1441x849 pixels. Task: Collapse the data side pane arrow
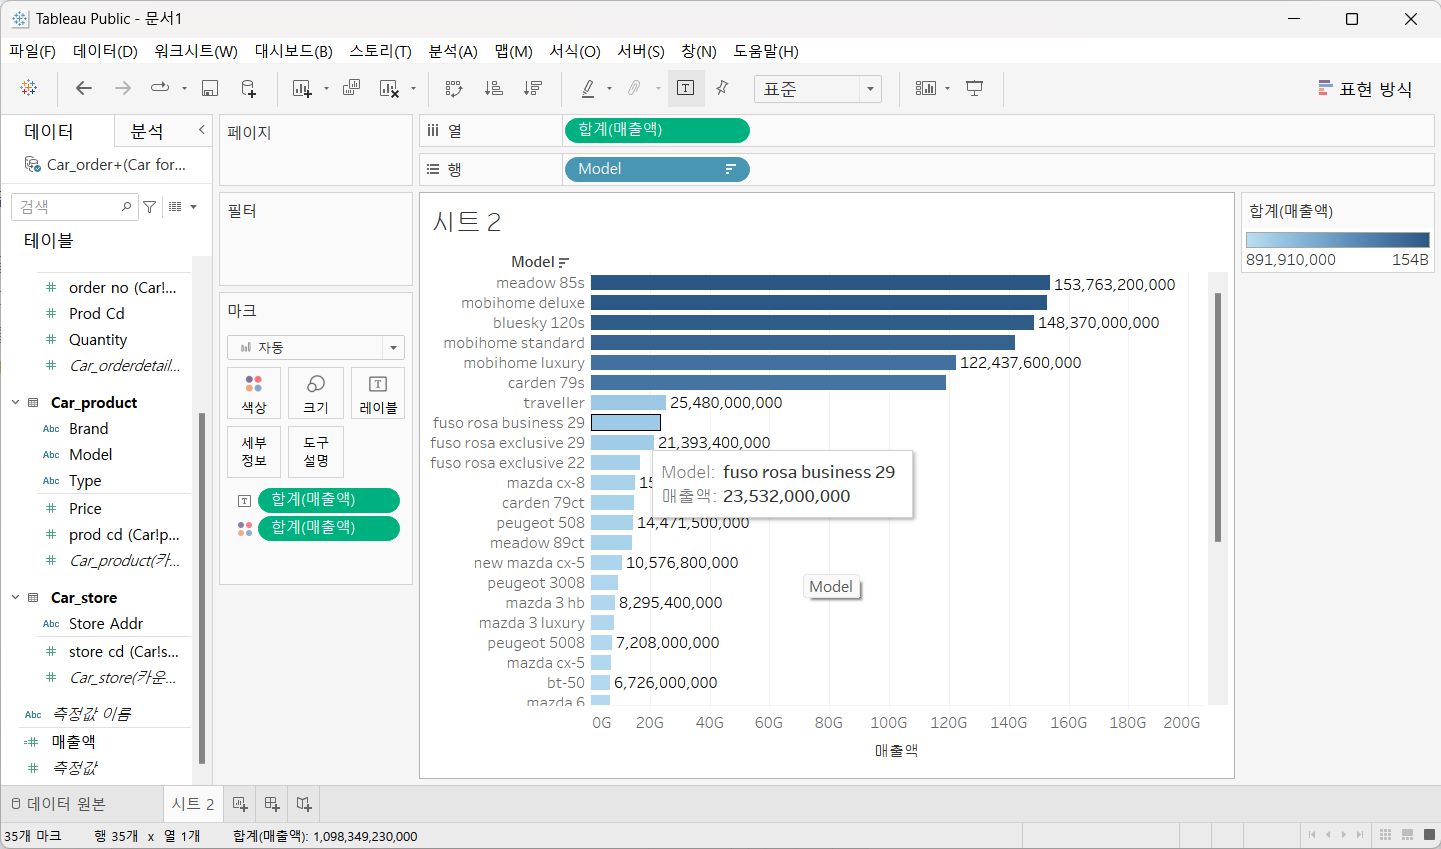[x=201, y=130]
